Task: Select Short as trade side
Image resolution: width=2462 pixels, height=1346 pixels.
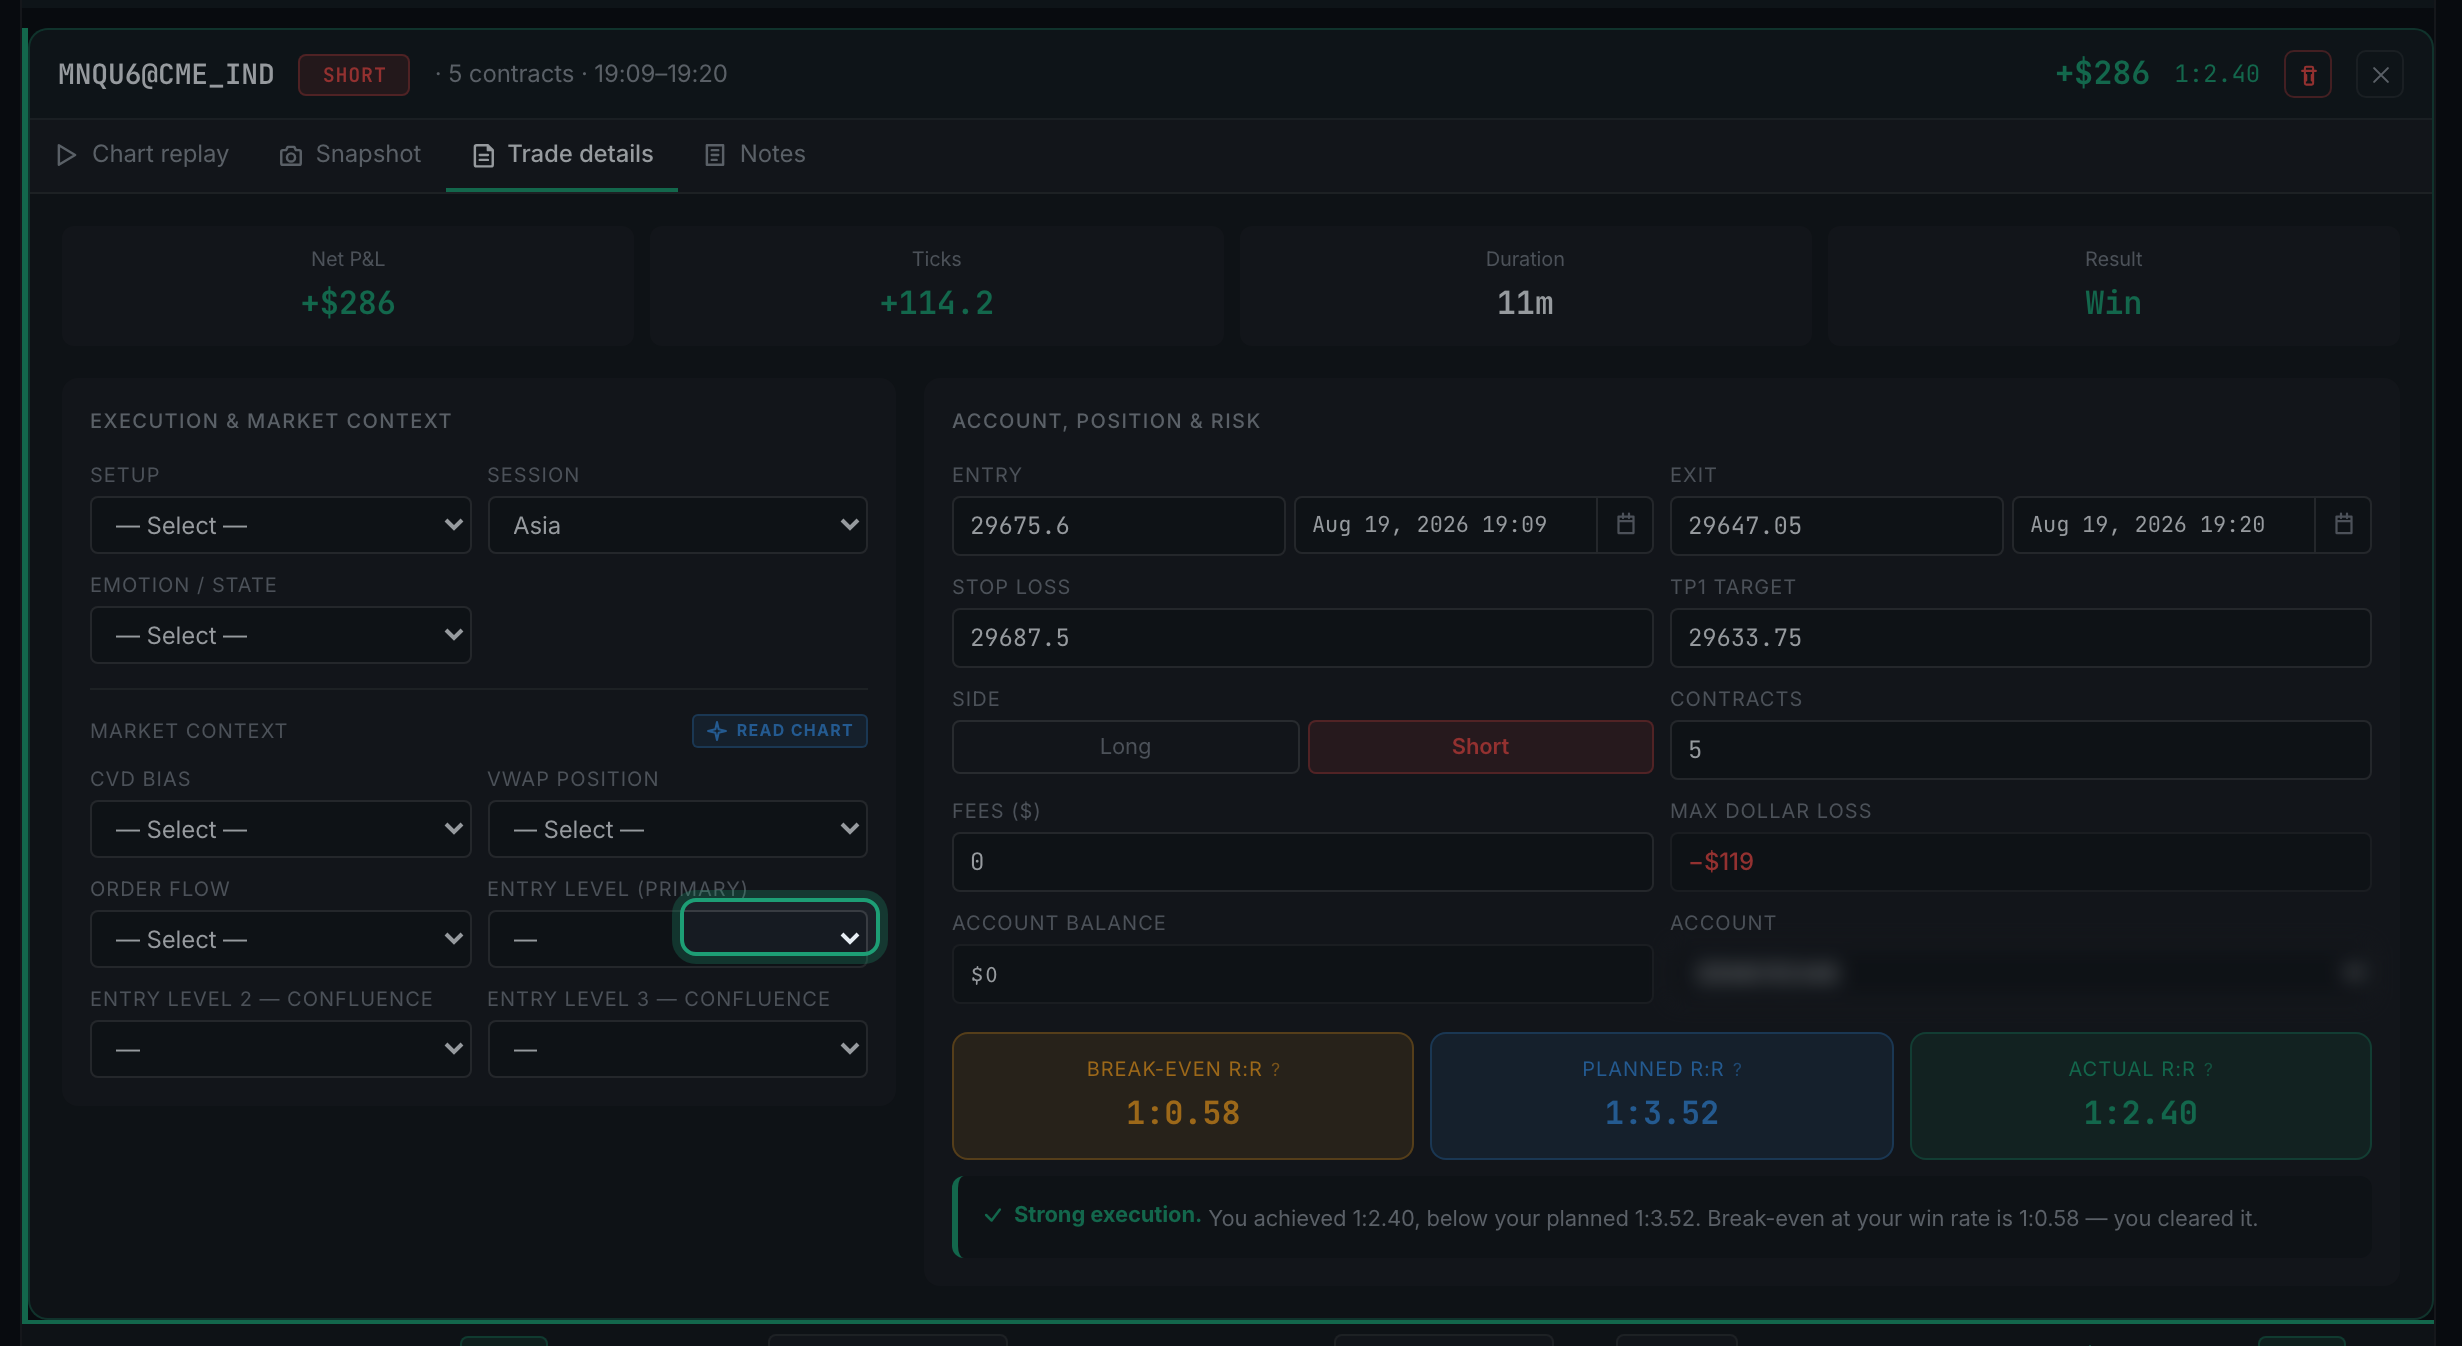Action: click(x=1480, y=747)
